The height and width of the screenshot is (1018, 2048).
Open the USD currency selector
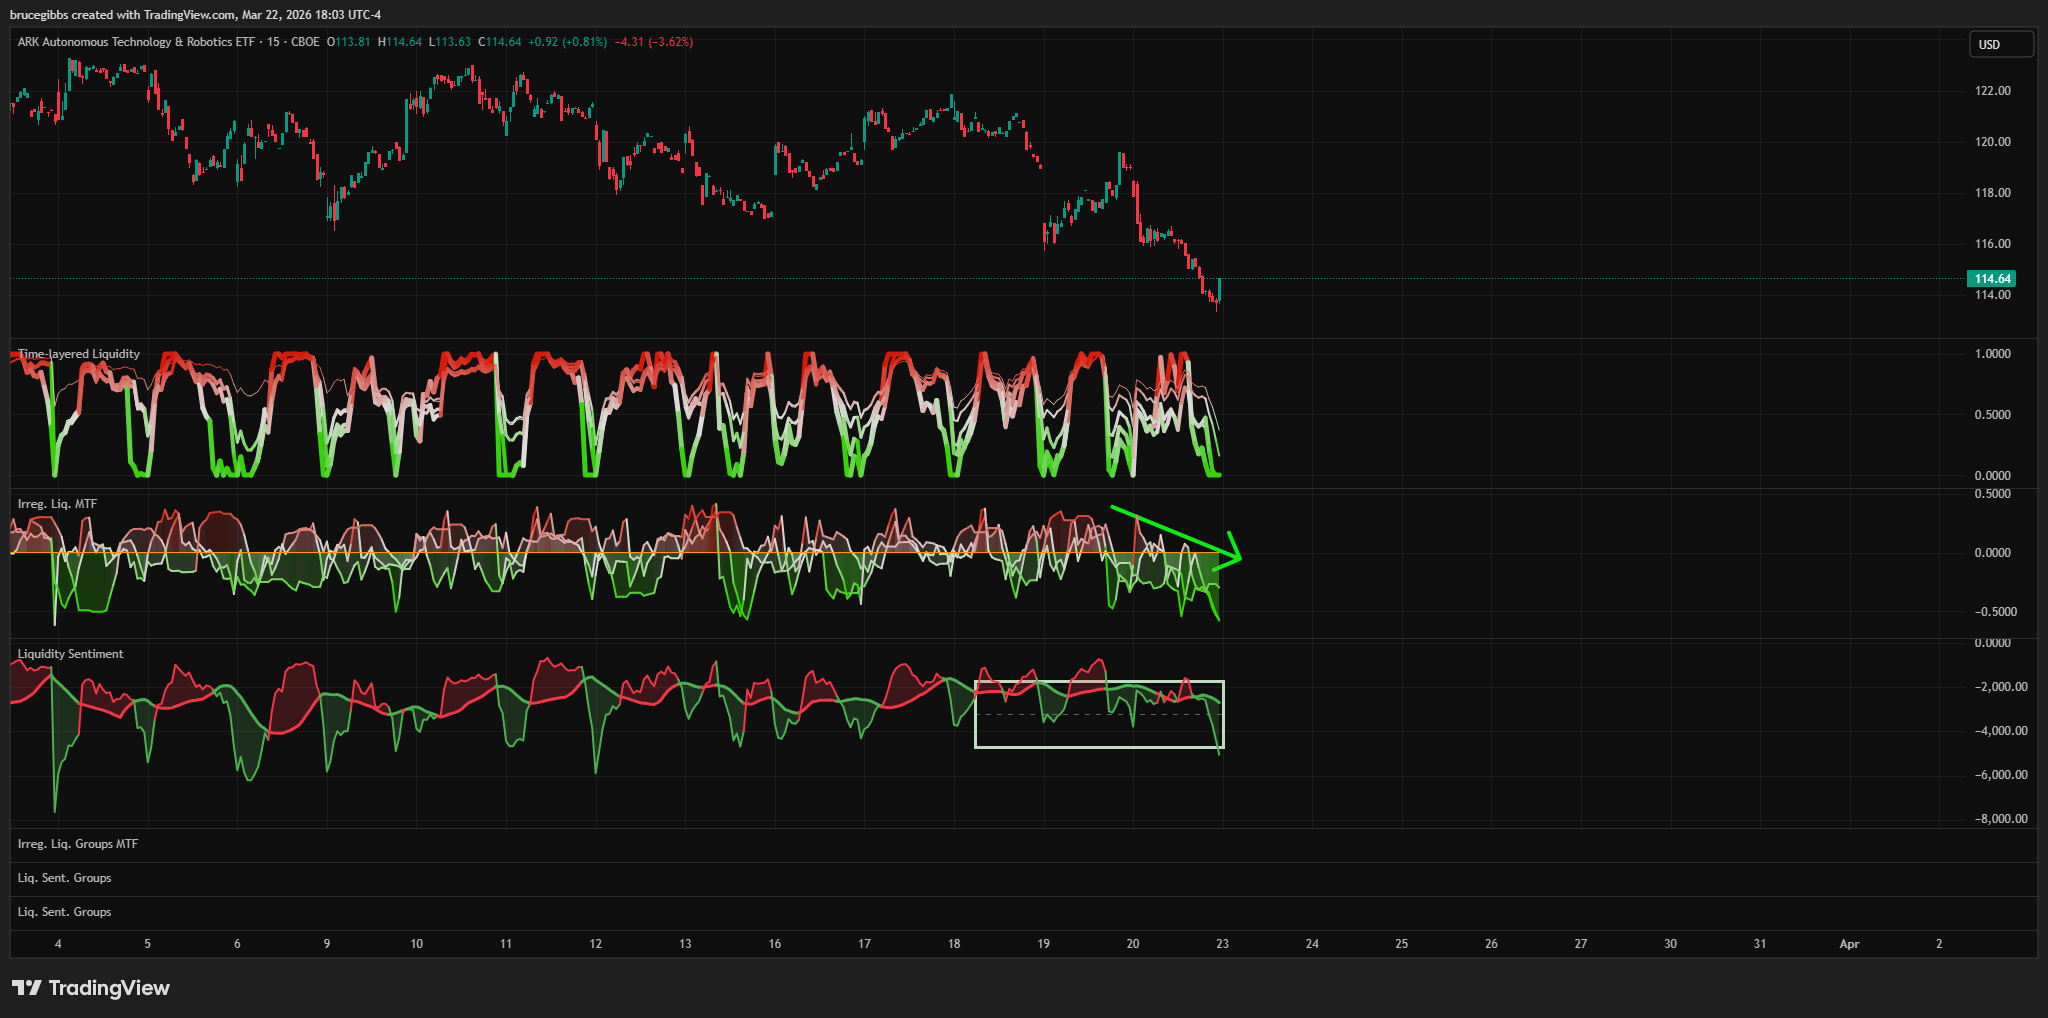2001,45
